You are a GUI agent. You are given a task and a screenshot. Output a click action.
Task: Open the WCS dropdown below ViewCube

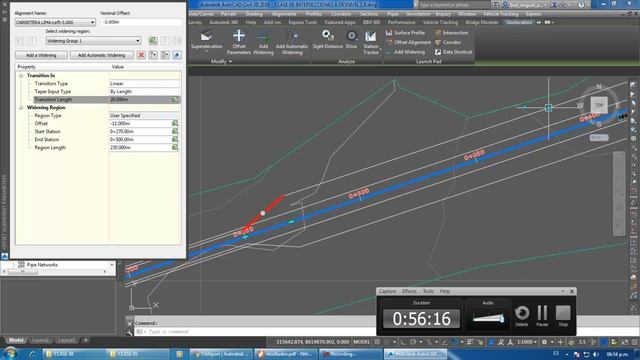pos(599,138)
